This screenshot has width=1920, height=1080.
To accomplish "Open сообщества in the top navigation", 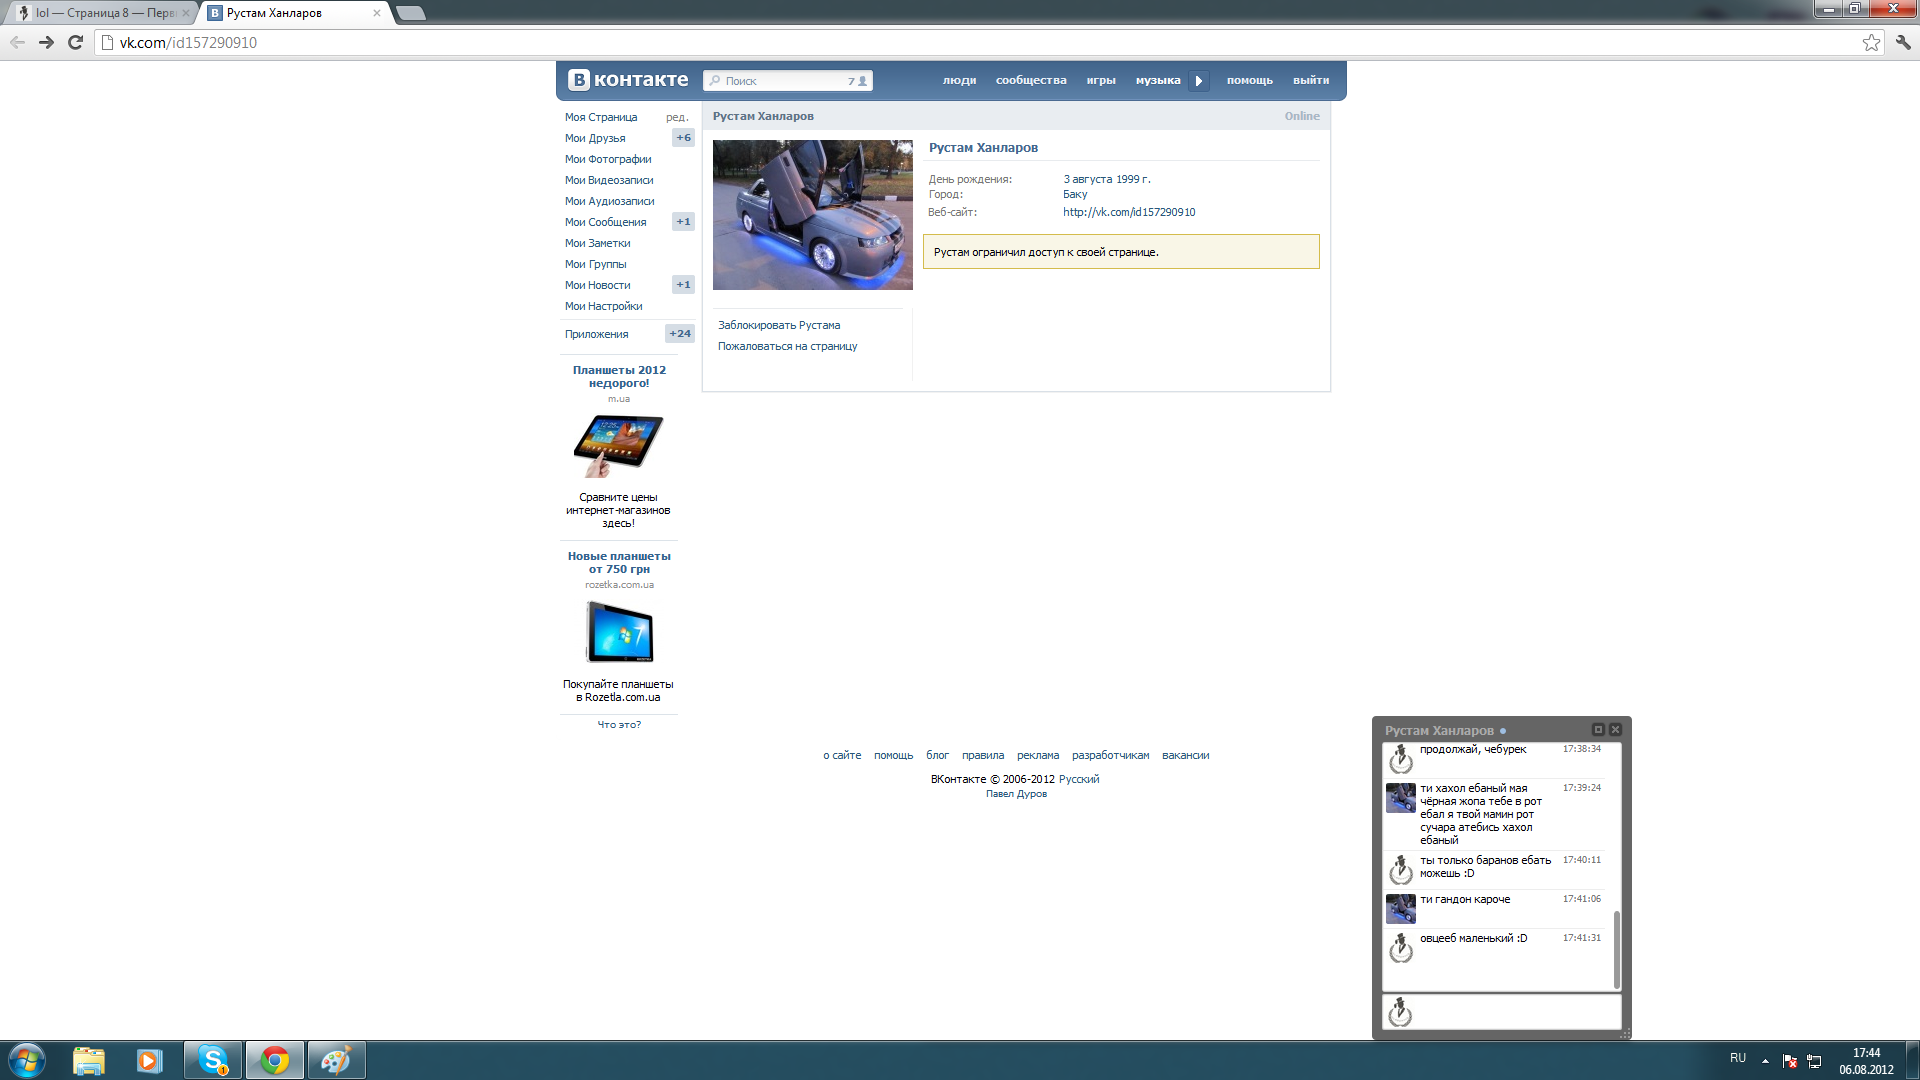I will [1031, 80].
